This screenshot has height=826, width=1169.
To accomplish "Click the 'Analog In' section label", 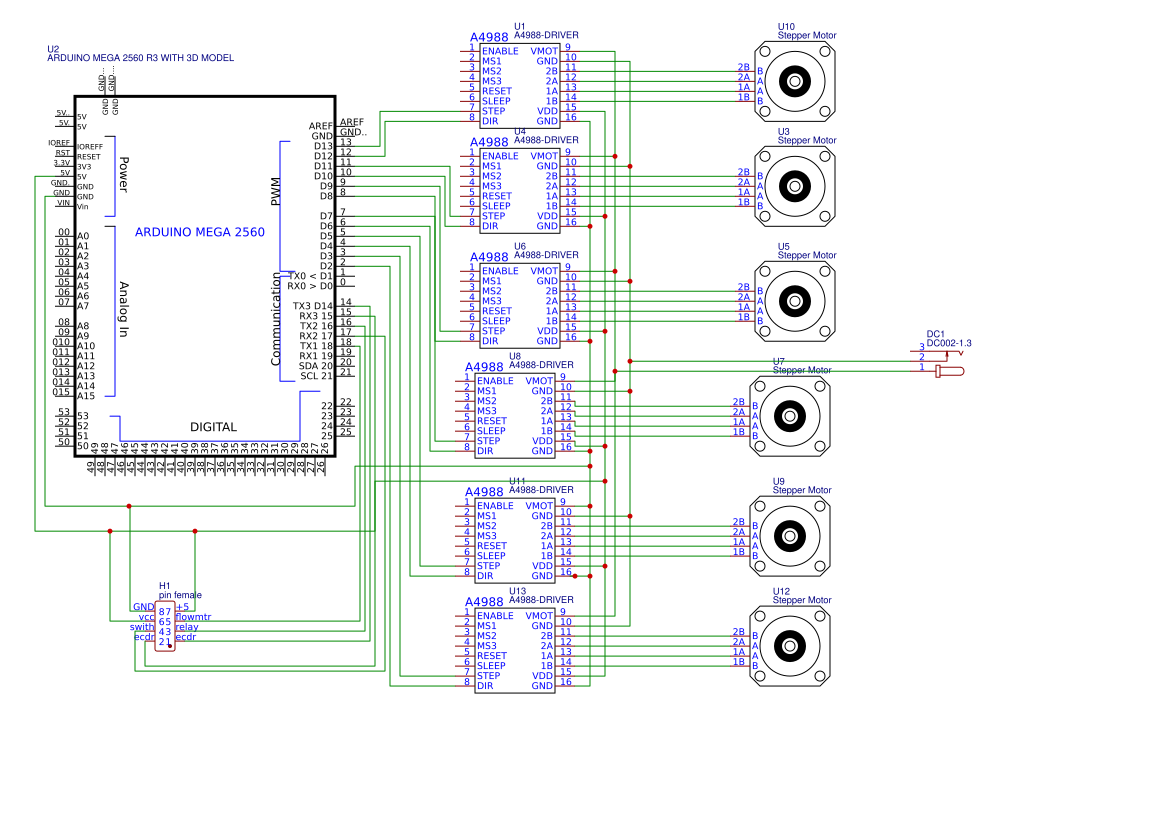I will 124,309.
